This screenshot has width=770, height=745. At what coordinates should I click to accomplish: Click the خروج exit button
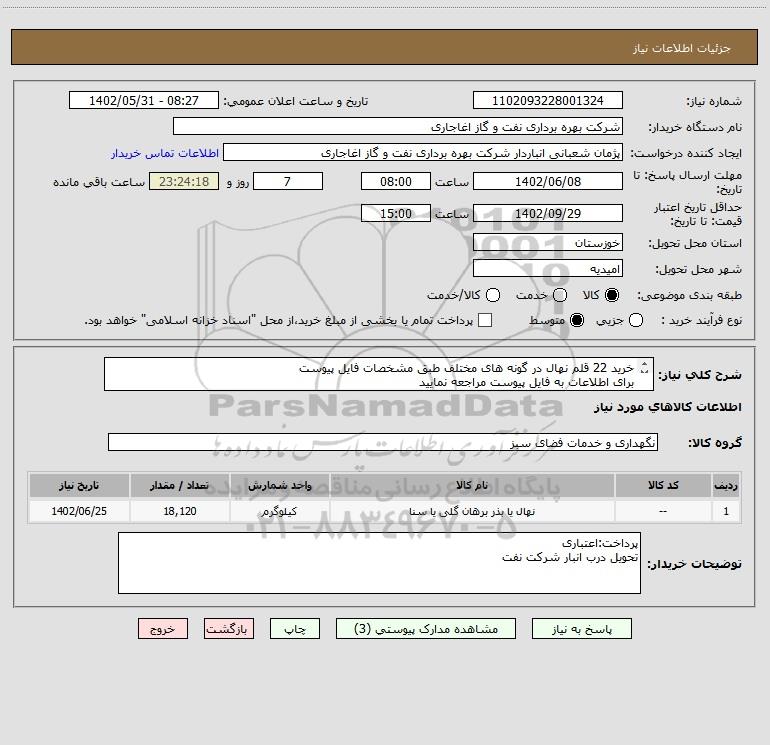pyautogui.click(x=163, y=629)
